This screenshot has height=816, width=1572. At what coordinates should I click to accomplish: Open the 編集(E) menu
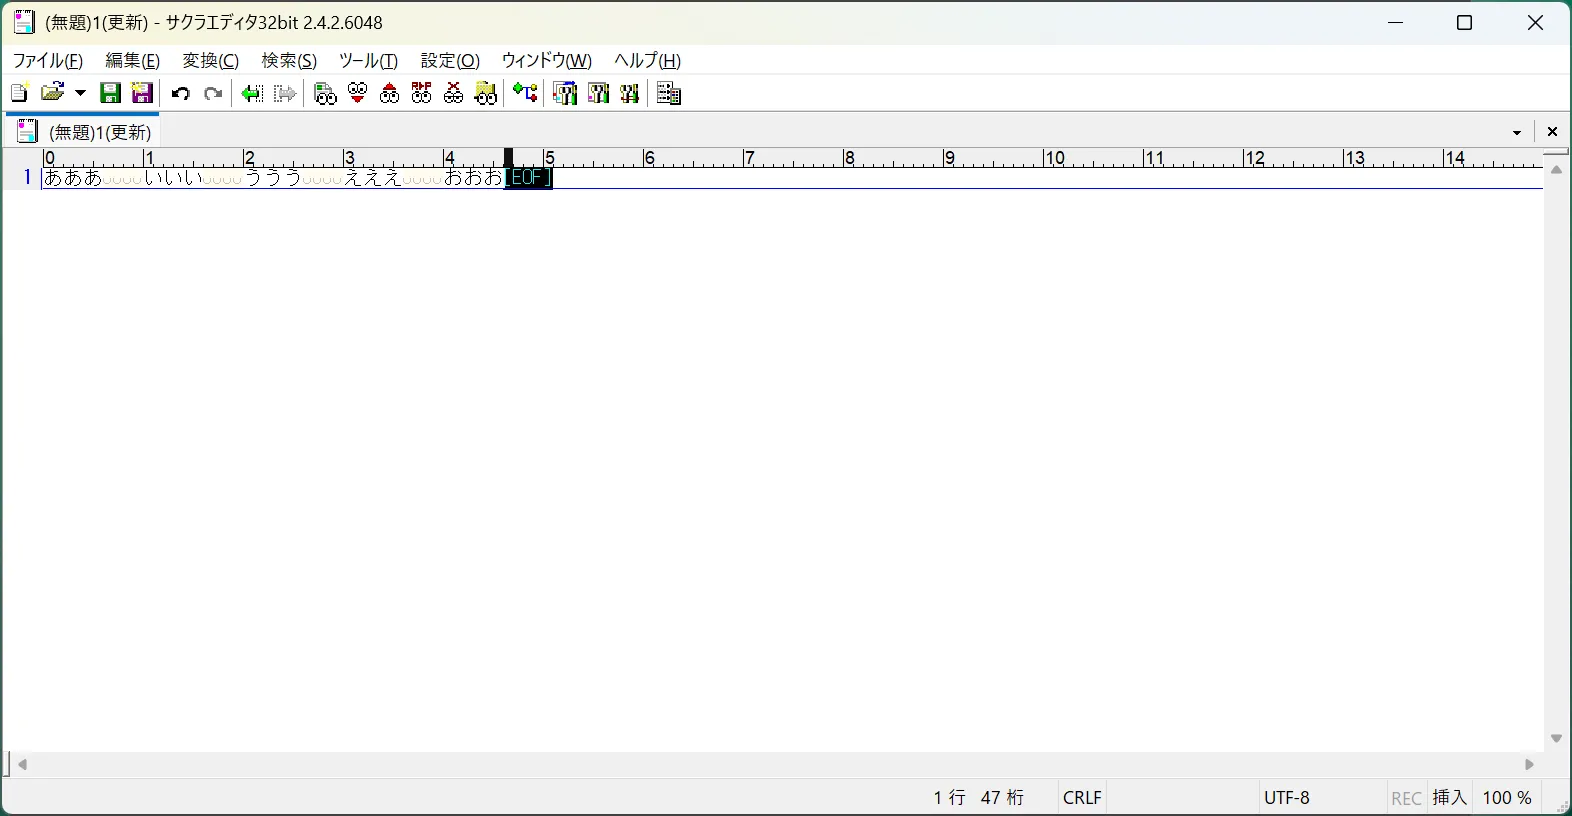[x=133, y=60]
